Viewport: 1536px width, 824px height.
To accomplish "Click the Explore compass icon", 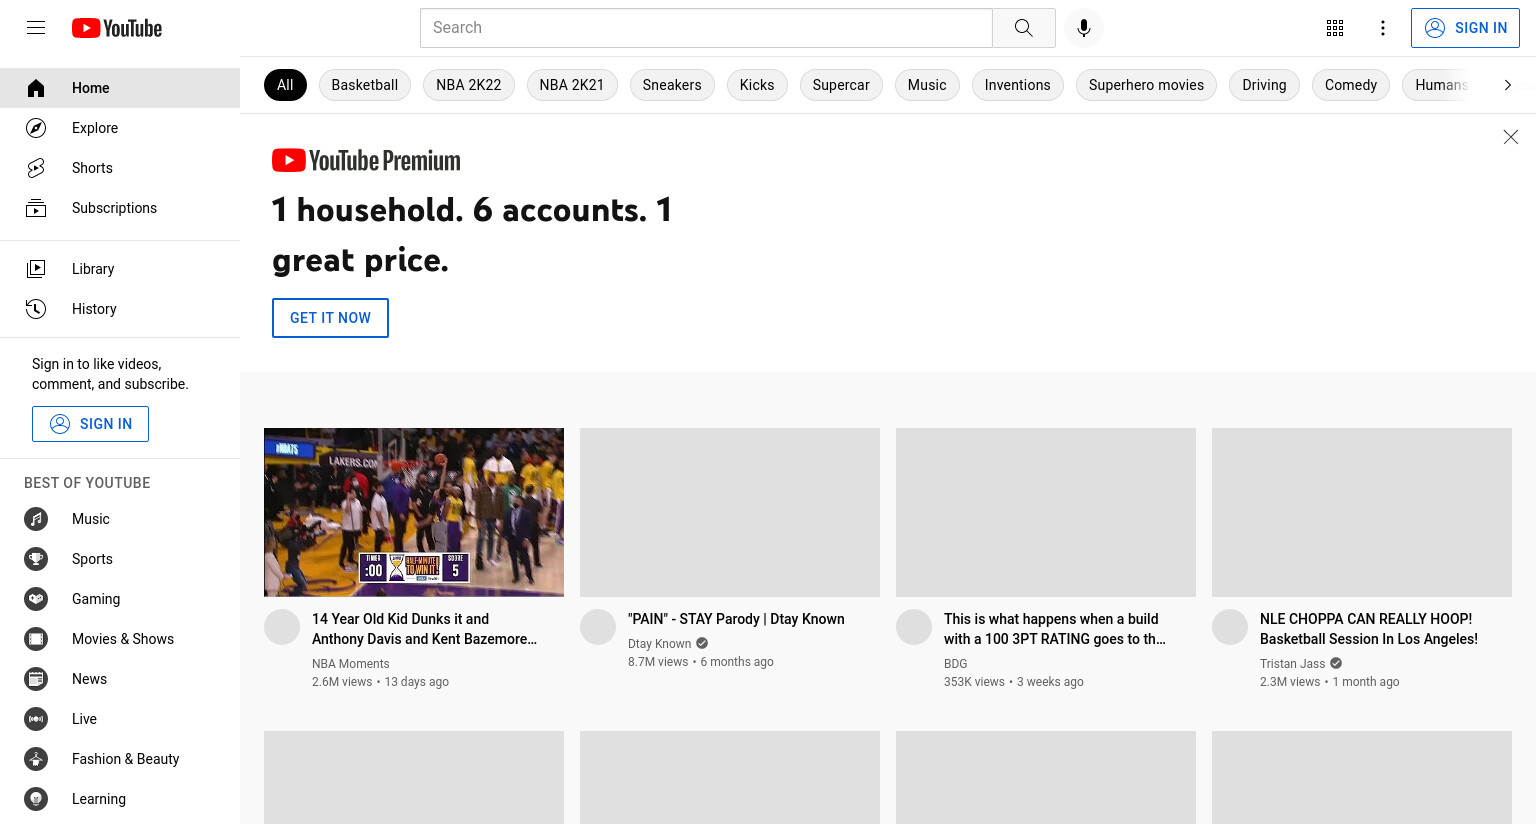I will pos(36,128).
